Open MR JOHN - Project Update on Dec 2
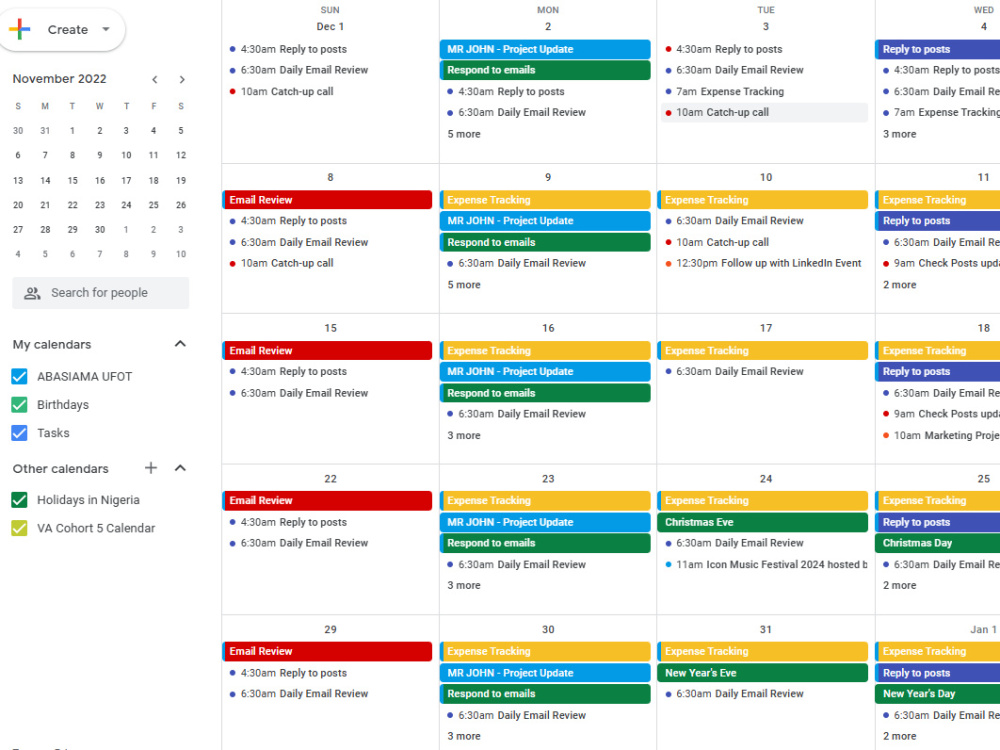Image resolution: width=1000 pixels, height=750 pixels. (545, 49)
